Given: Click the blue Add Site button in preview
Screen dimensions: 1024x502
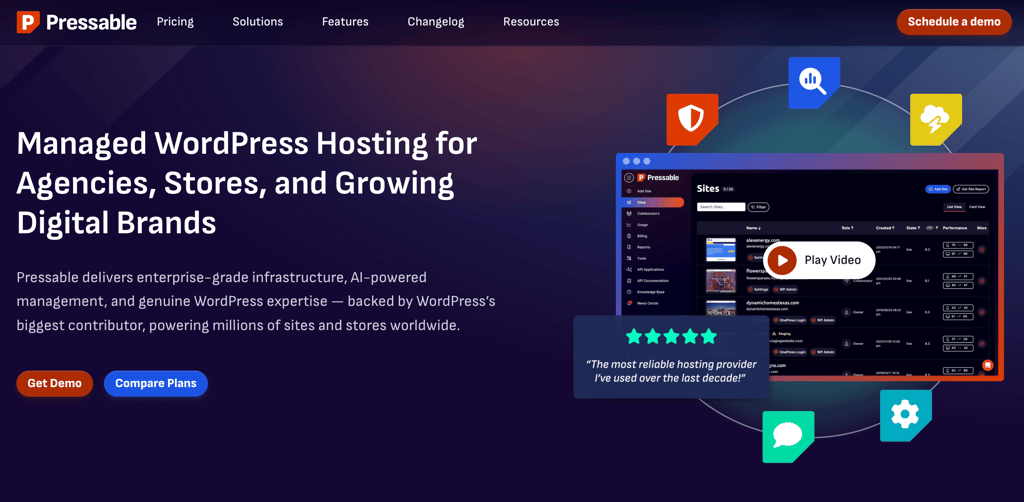Looking at the screenshot, I should click(938, 189).
